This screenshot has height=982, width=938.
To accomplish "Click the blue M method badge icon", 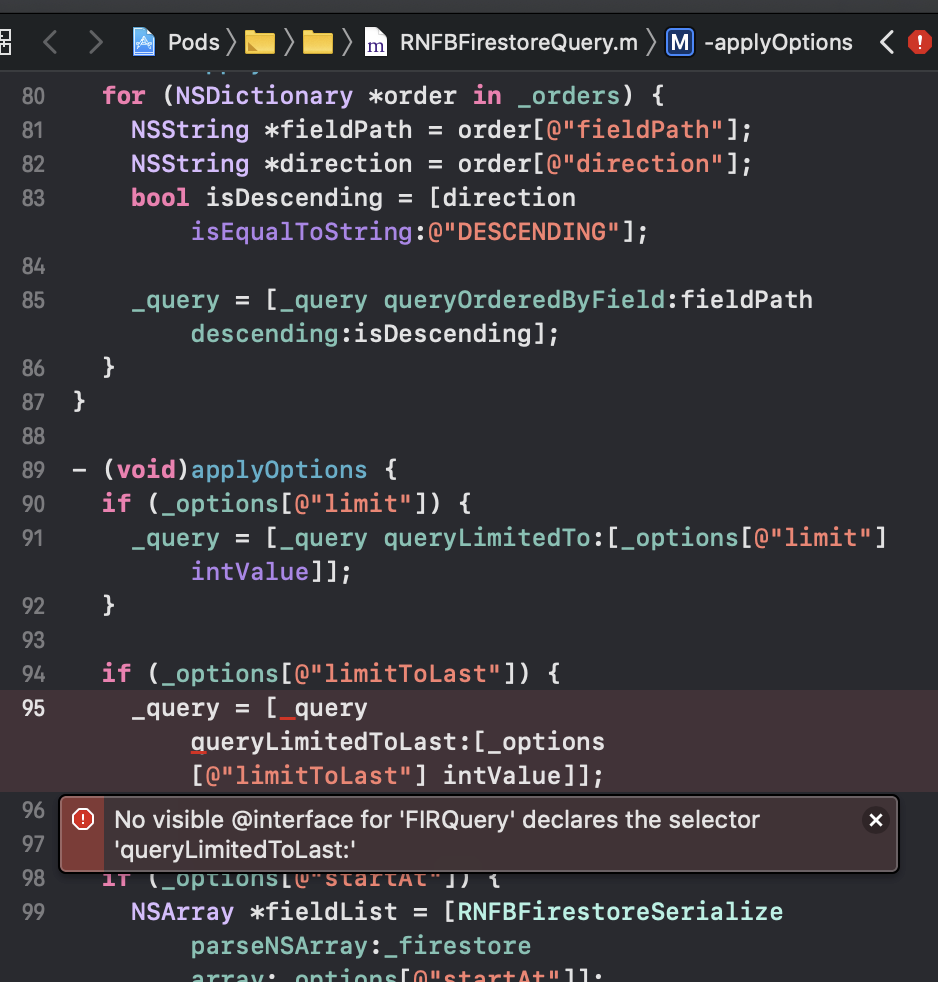I will click(680, 42).
